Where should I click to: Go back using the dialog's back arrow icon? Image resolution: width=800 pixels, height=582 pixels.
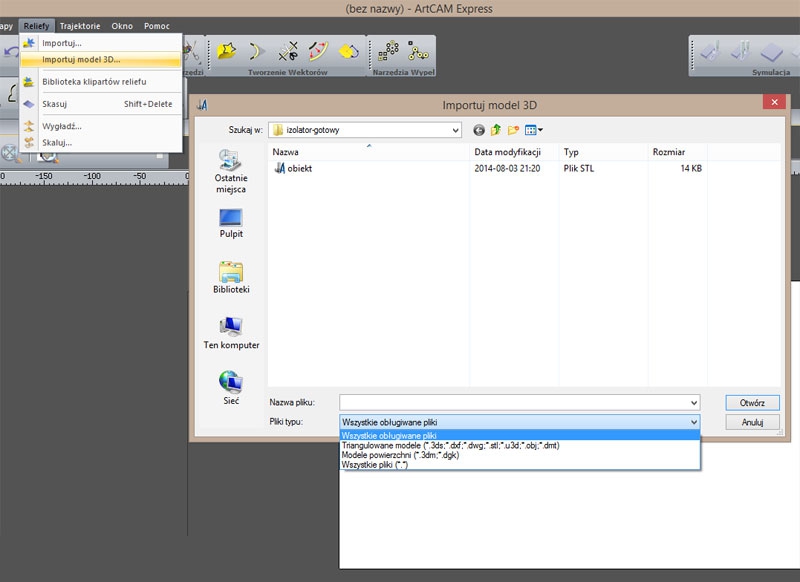[479, 131]
